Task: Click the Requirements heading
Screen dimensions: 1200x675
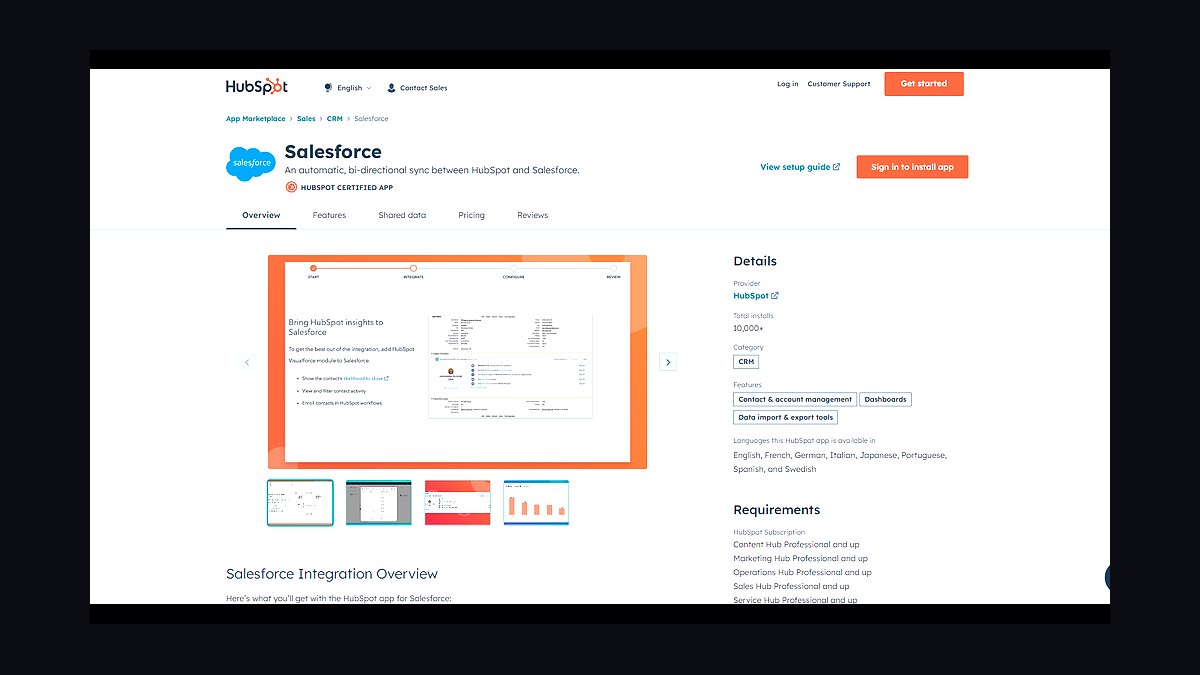Action: pos(777,510)
